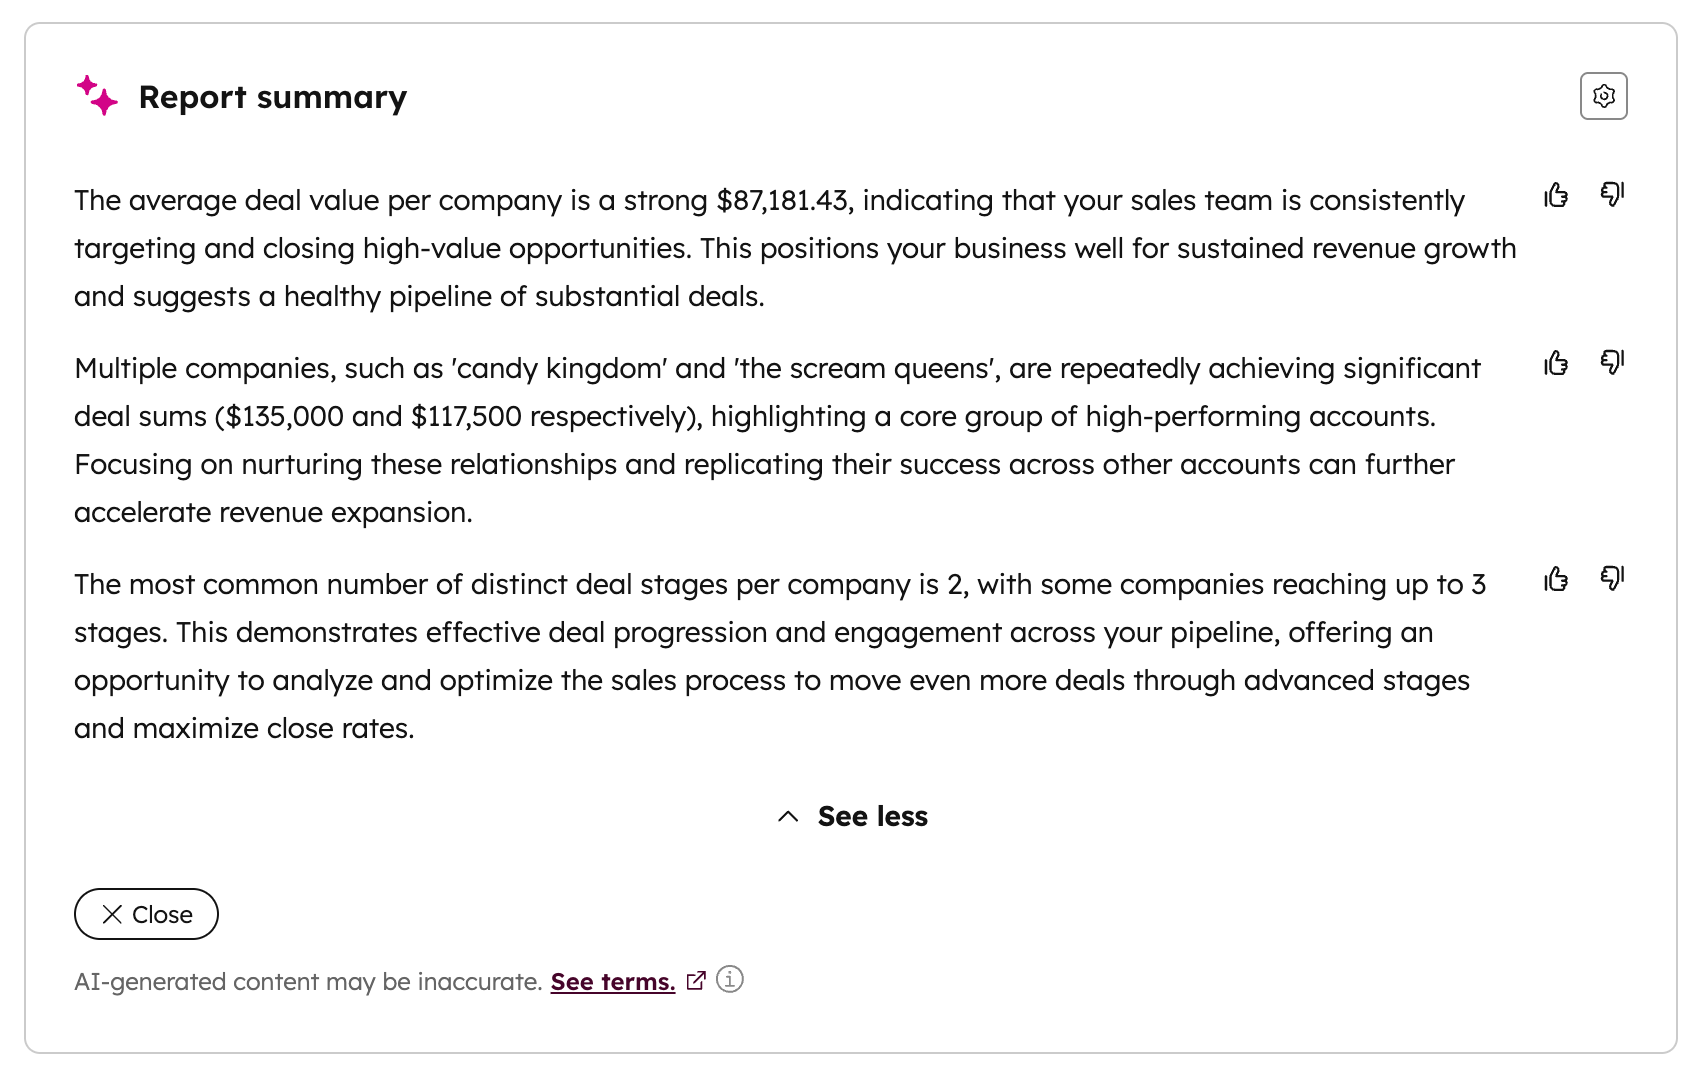Image resolution: width=1696 pixels, height=1070 pixels.
Task: Thumbs up the distinct deal stages insight
Action: pos(1556,579)
